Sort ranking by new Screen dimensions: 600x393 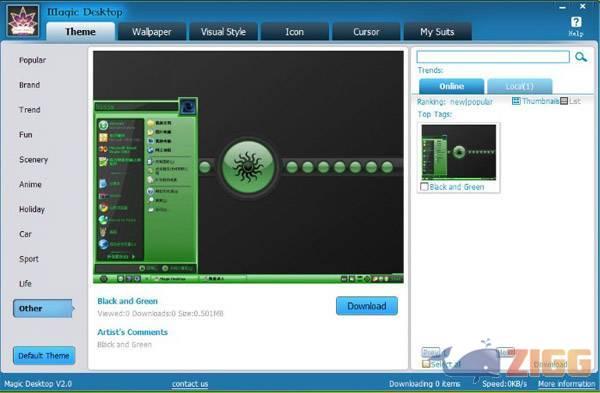coord(457,102)
